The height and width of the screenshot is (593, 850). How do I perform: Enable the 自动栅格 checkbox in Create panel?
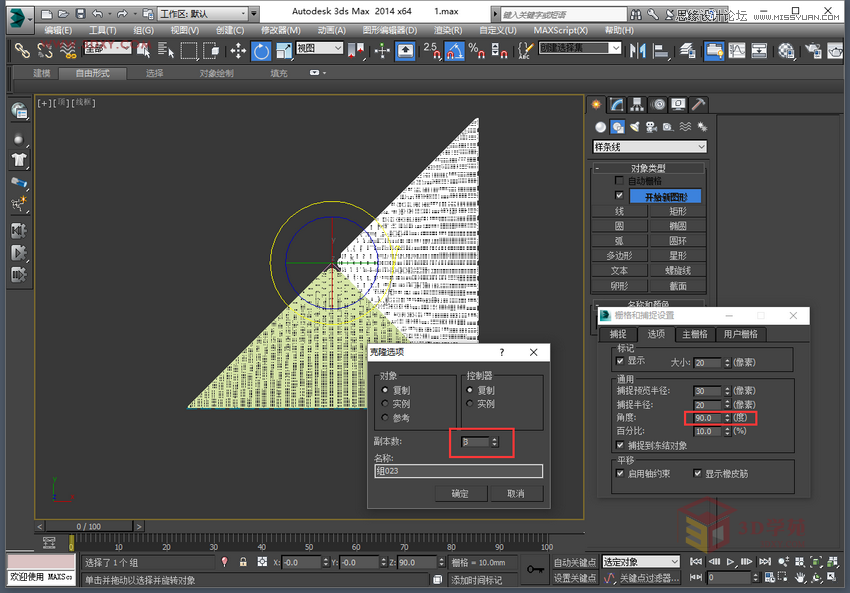(x=618, y=179)
